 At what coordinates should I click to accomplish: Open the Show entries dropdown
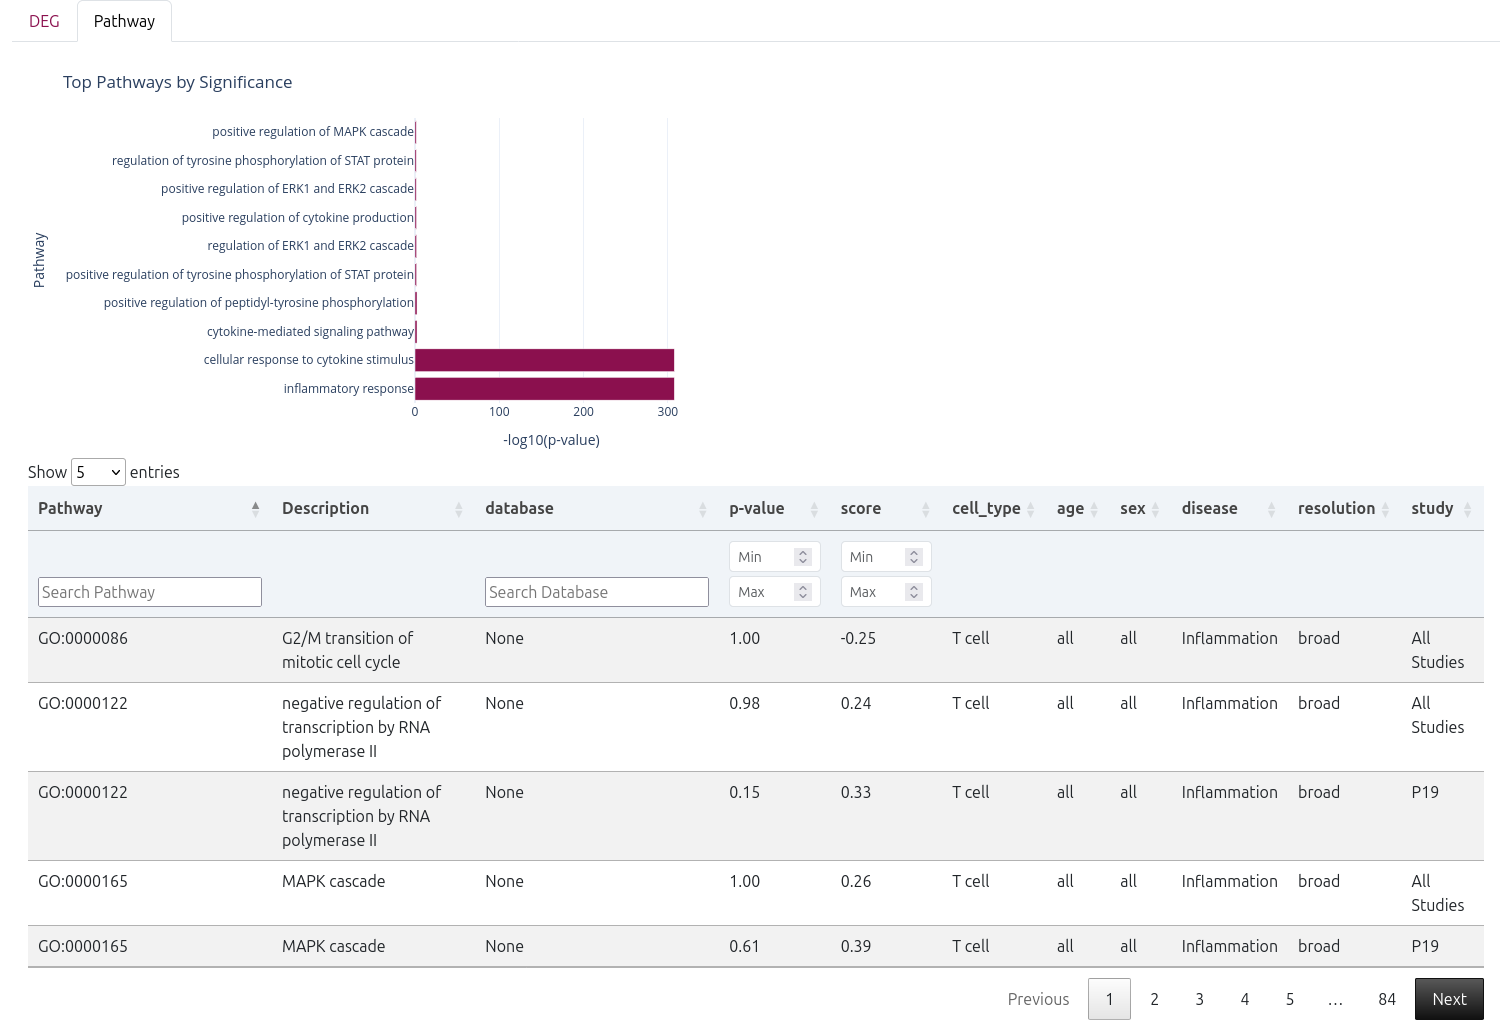[x=97, y=471]
